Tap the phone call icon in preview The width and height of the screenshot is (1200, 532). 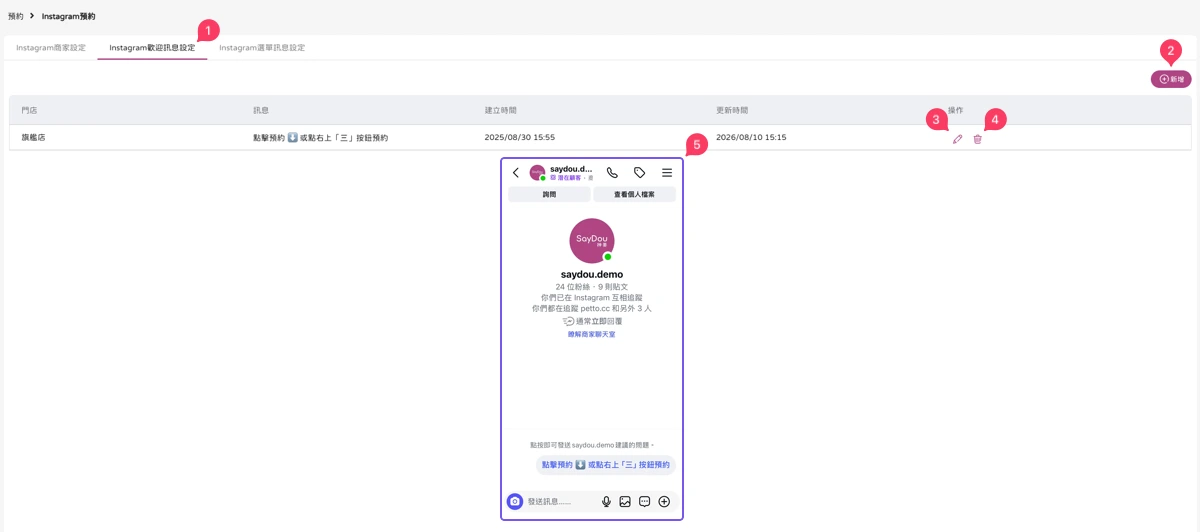coord(612,173)
